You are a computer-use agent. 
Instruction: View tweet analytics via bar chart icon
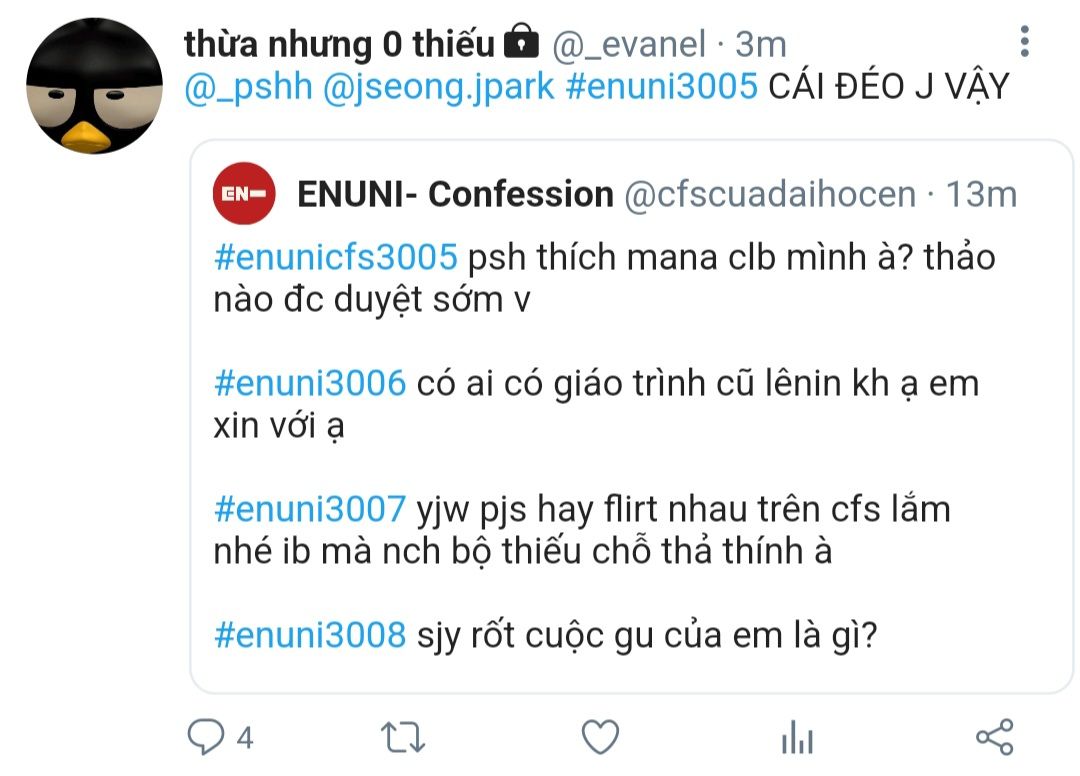(797, 737)
